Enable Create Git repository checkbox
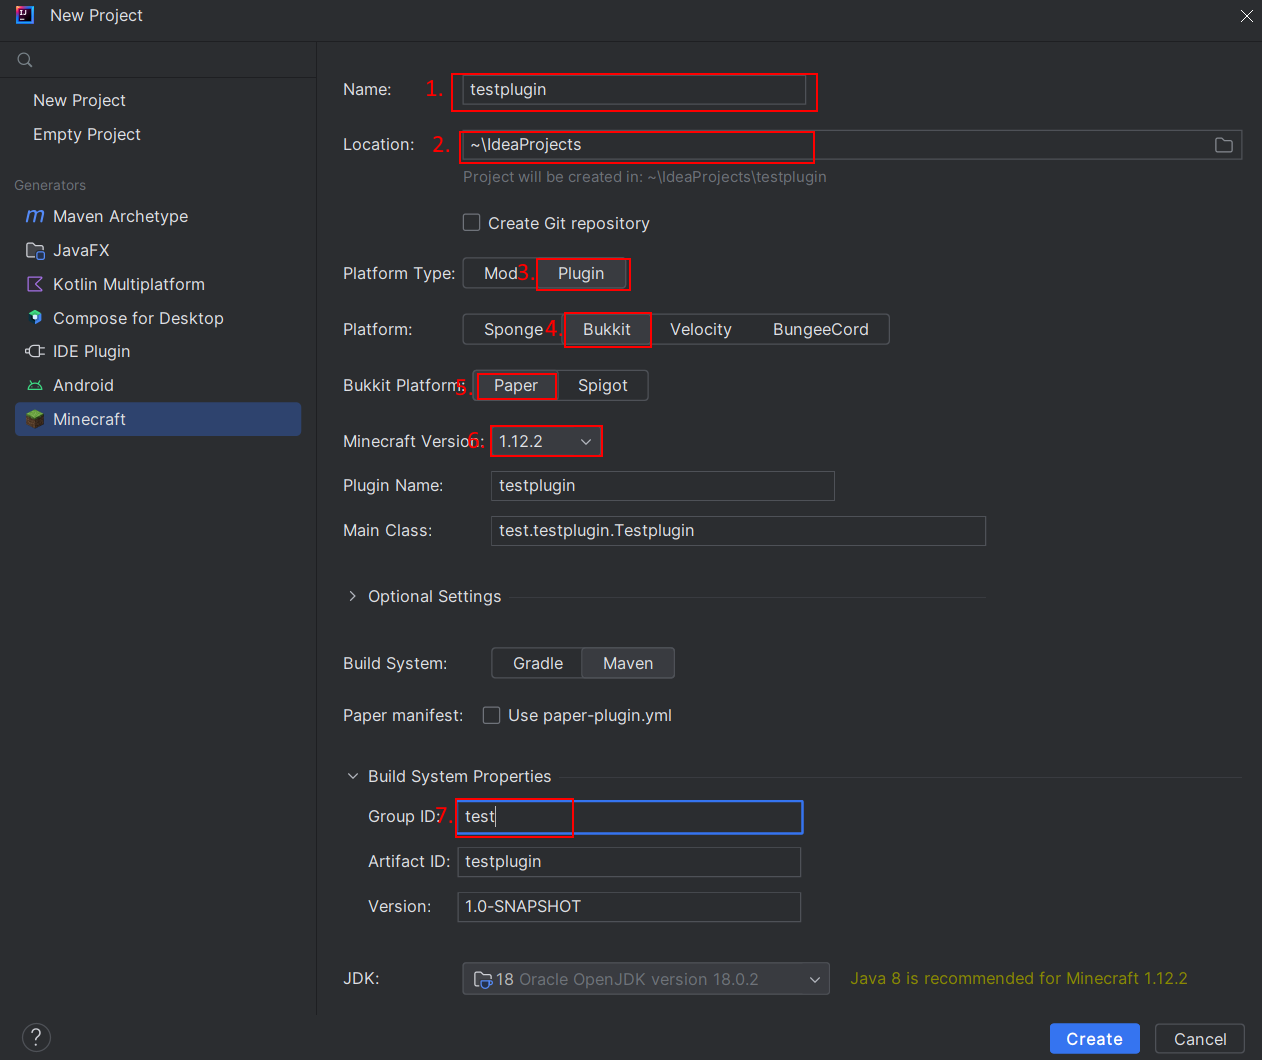 tap(472, 222)
